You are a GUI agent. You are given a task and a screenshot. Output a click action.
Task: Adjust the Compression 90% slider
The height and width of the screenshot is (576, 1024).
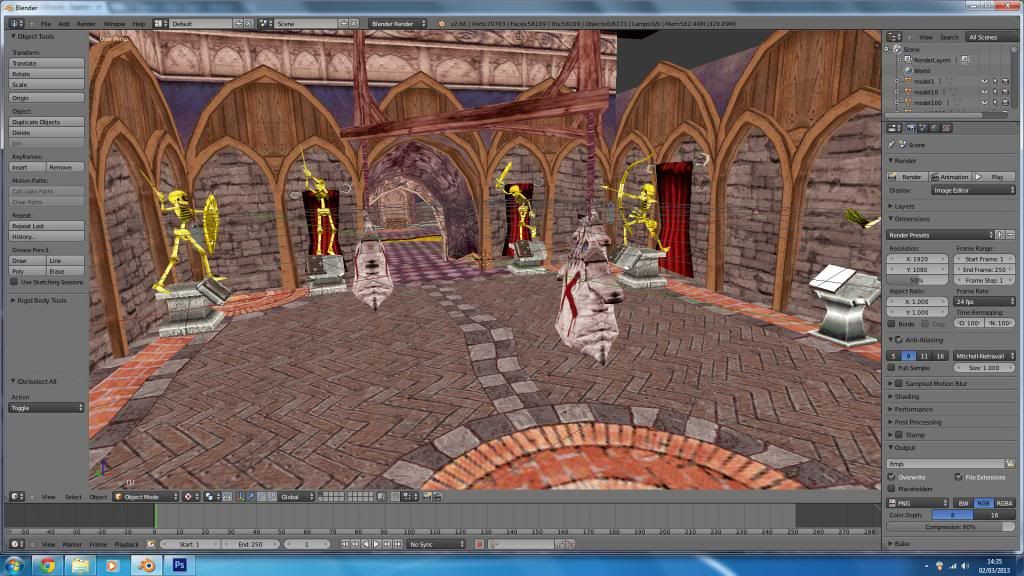pos(951,526)
